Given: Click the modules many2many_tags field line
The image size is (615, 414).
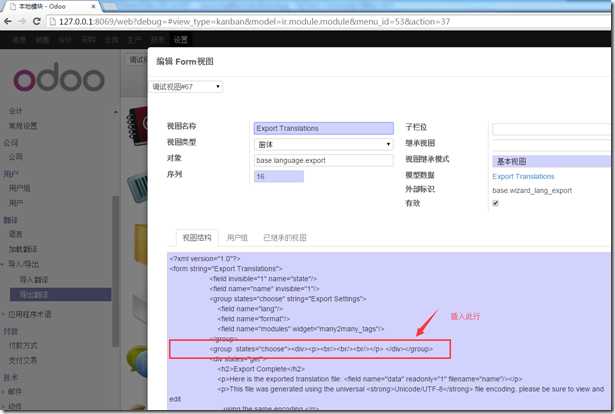Looking at the screenshot, I should (301, 329).
